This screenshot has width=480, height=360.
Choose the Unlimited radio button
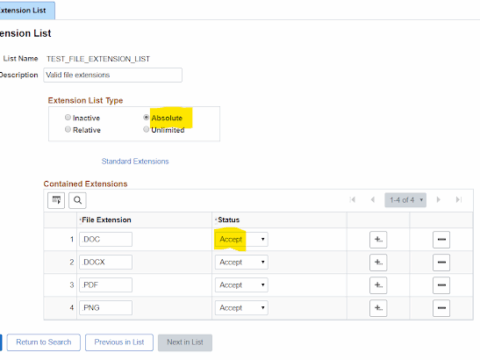coord(146,129)
